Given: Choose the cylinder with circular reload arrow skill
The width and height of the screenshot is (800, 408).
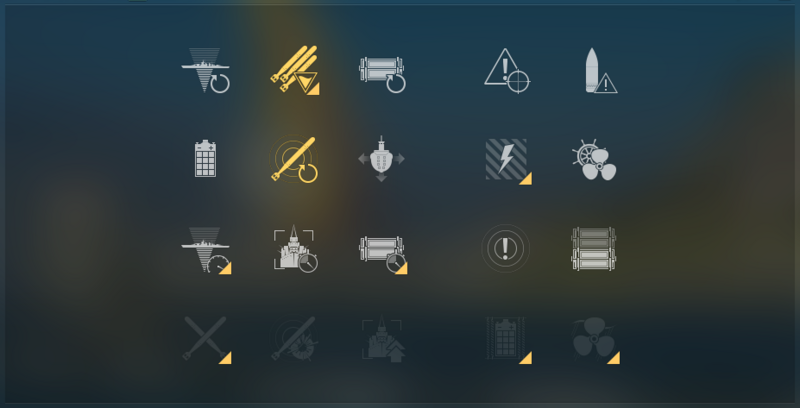Looking at the screenshot, I should [383, 74].
